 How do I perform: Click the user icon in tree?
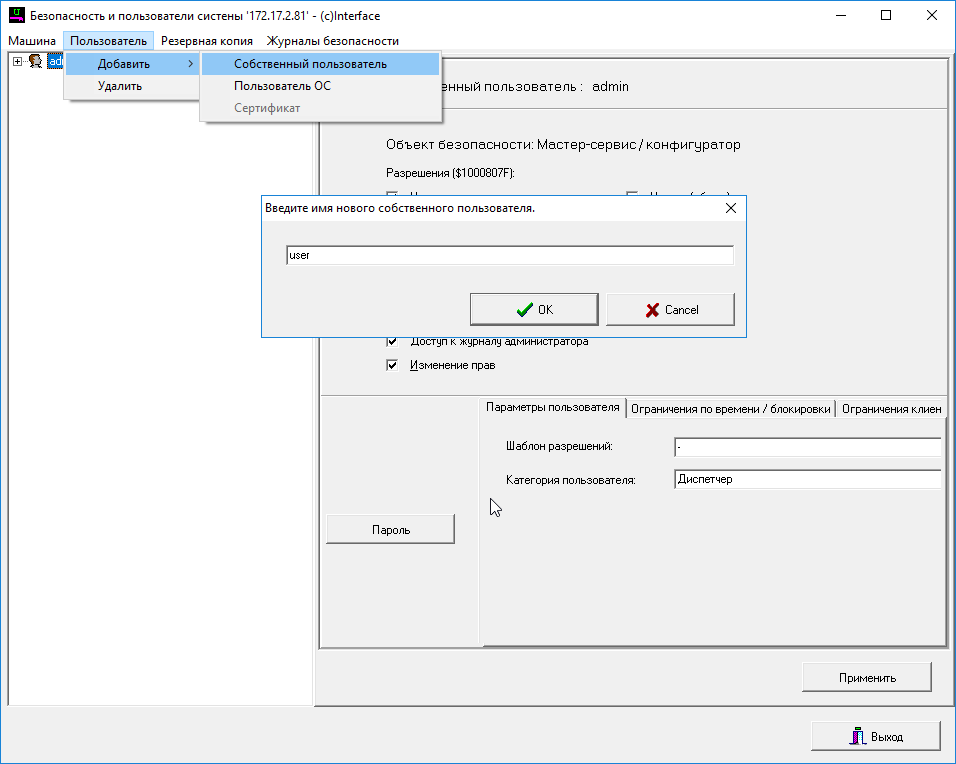pyautogui.click(x=36, y=62)
